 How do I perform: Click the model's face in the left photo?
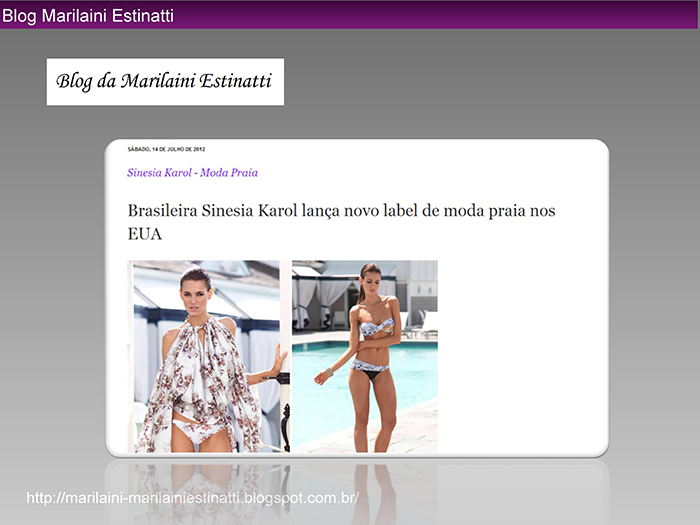196,296
